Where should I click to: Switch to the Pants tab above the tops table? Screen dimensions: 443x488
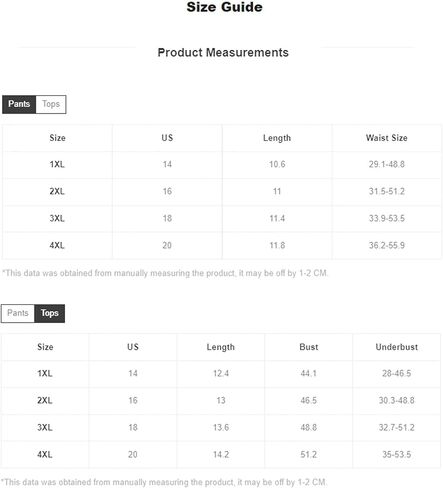(x=18, y=313)
